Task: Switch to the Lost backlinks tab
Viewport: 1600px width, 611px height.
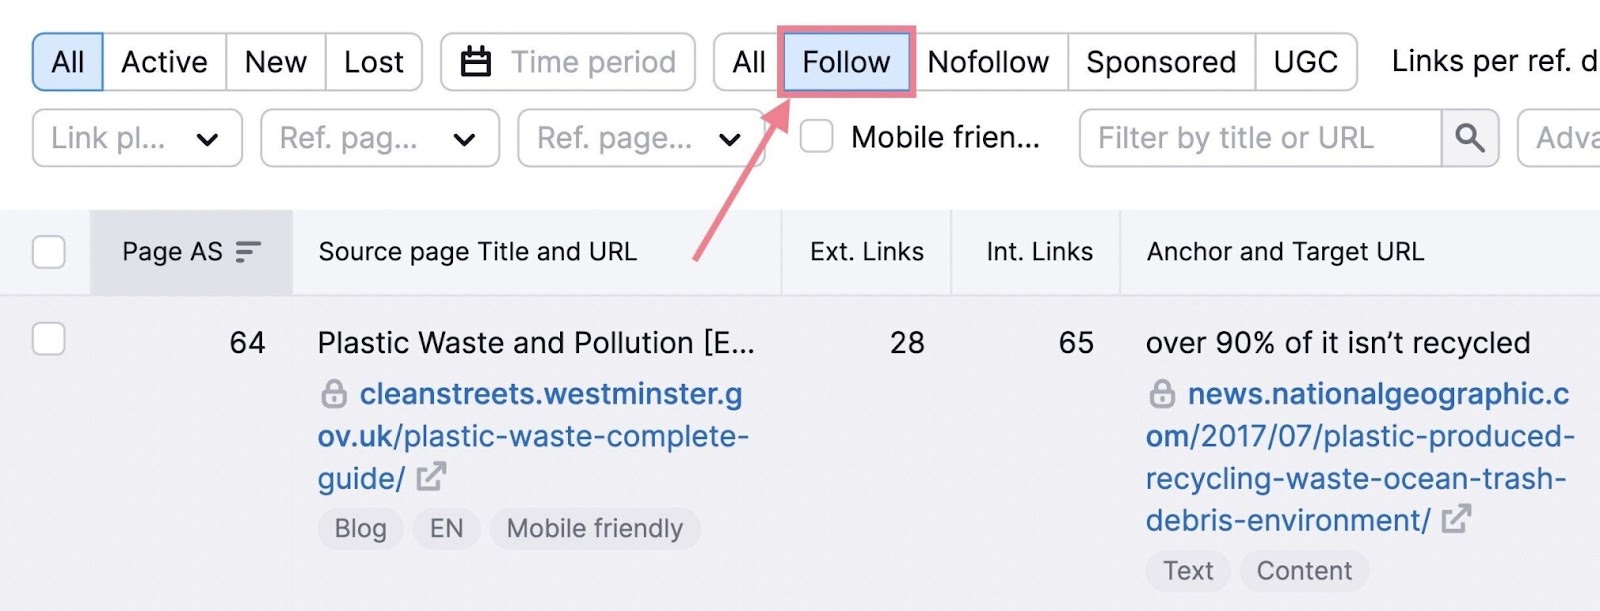Action: pyautogui.click(x=373, y=61)
